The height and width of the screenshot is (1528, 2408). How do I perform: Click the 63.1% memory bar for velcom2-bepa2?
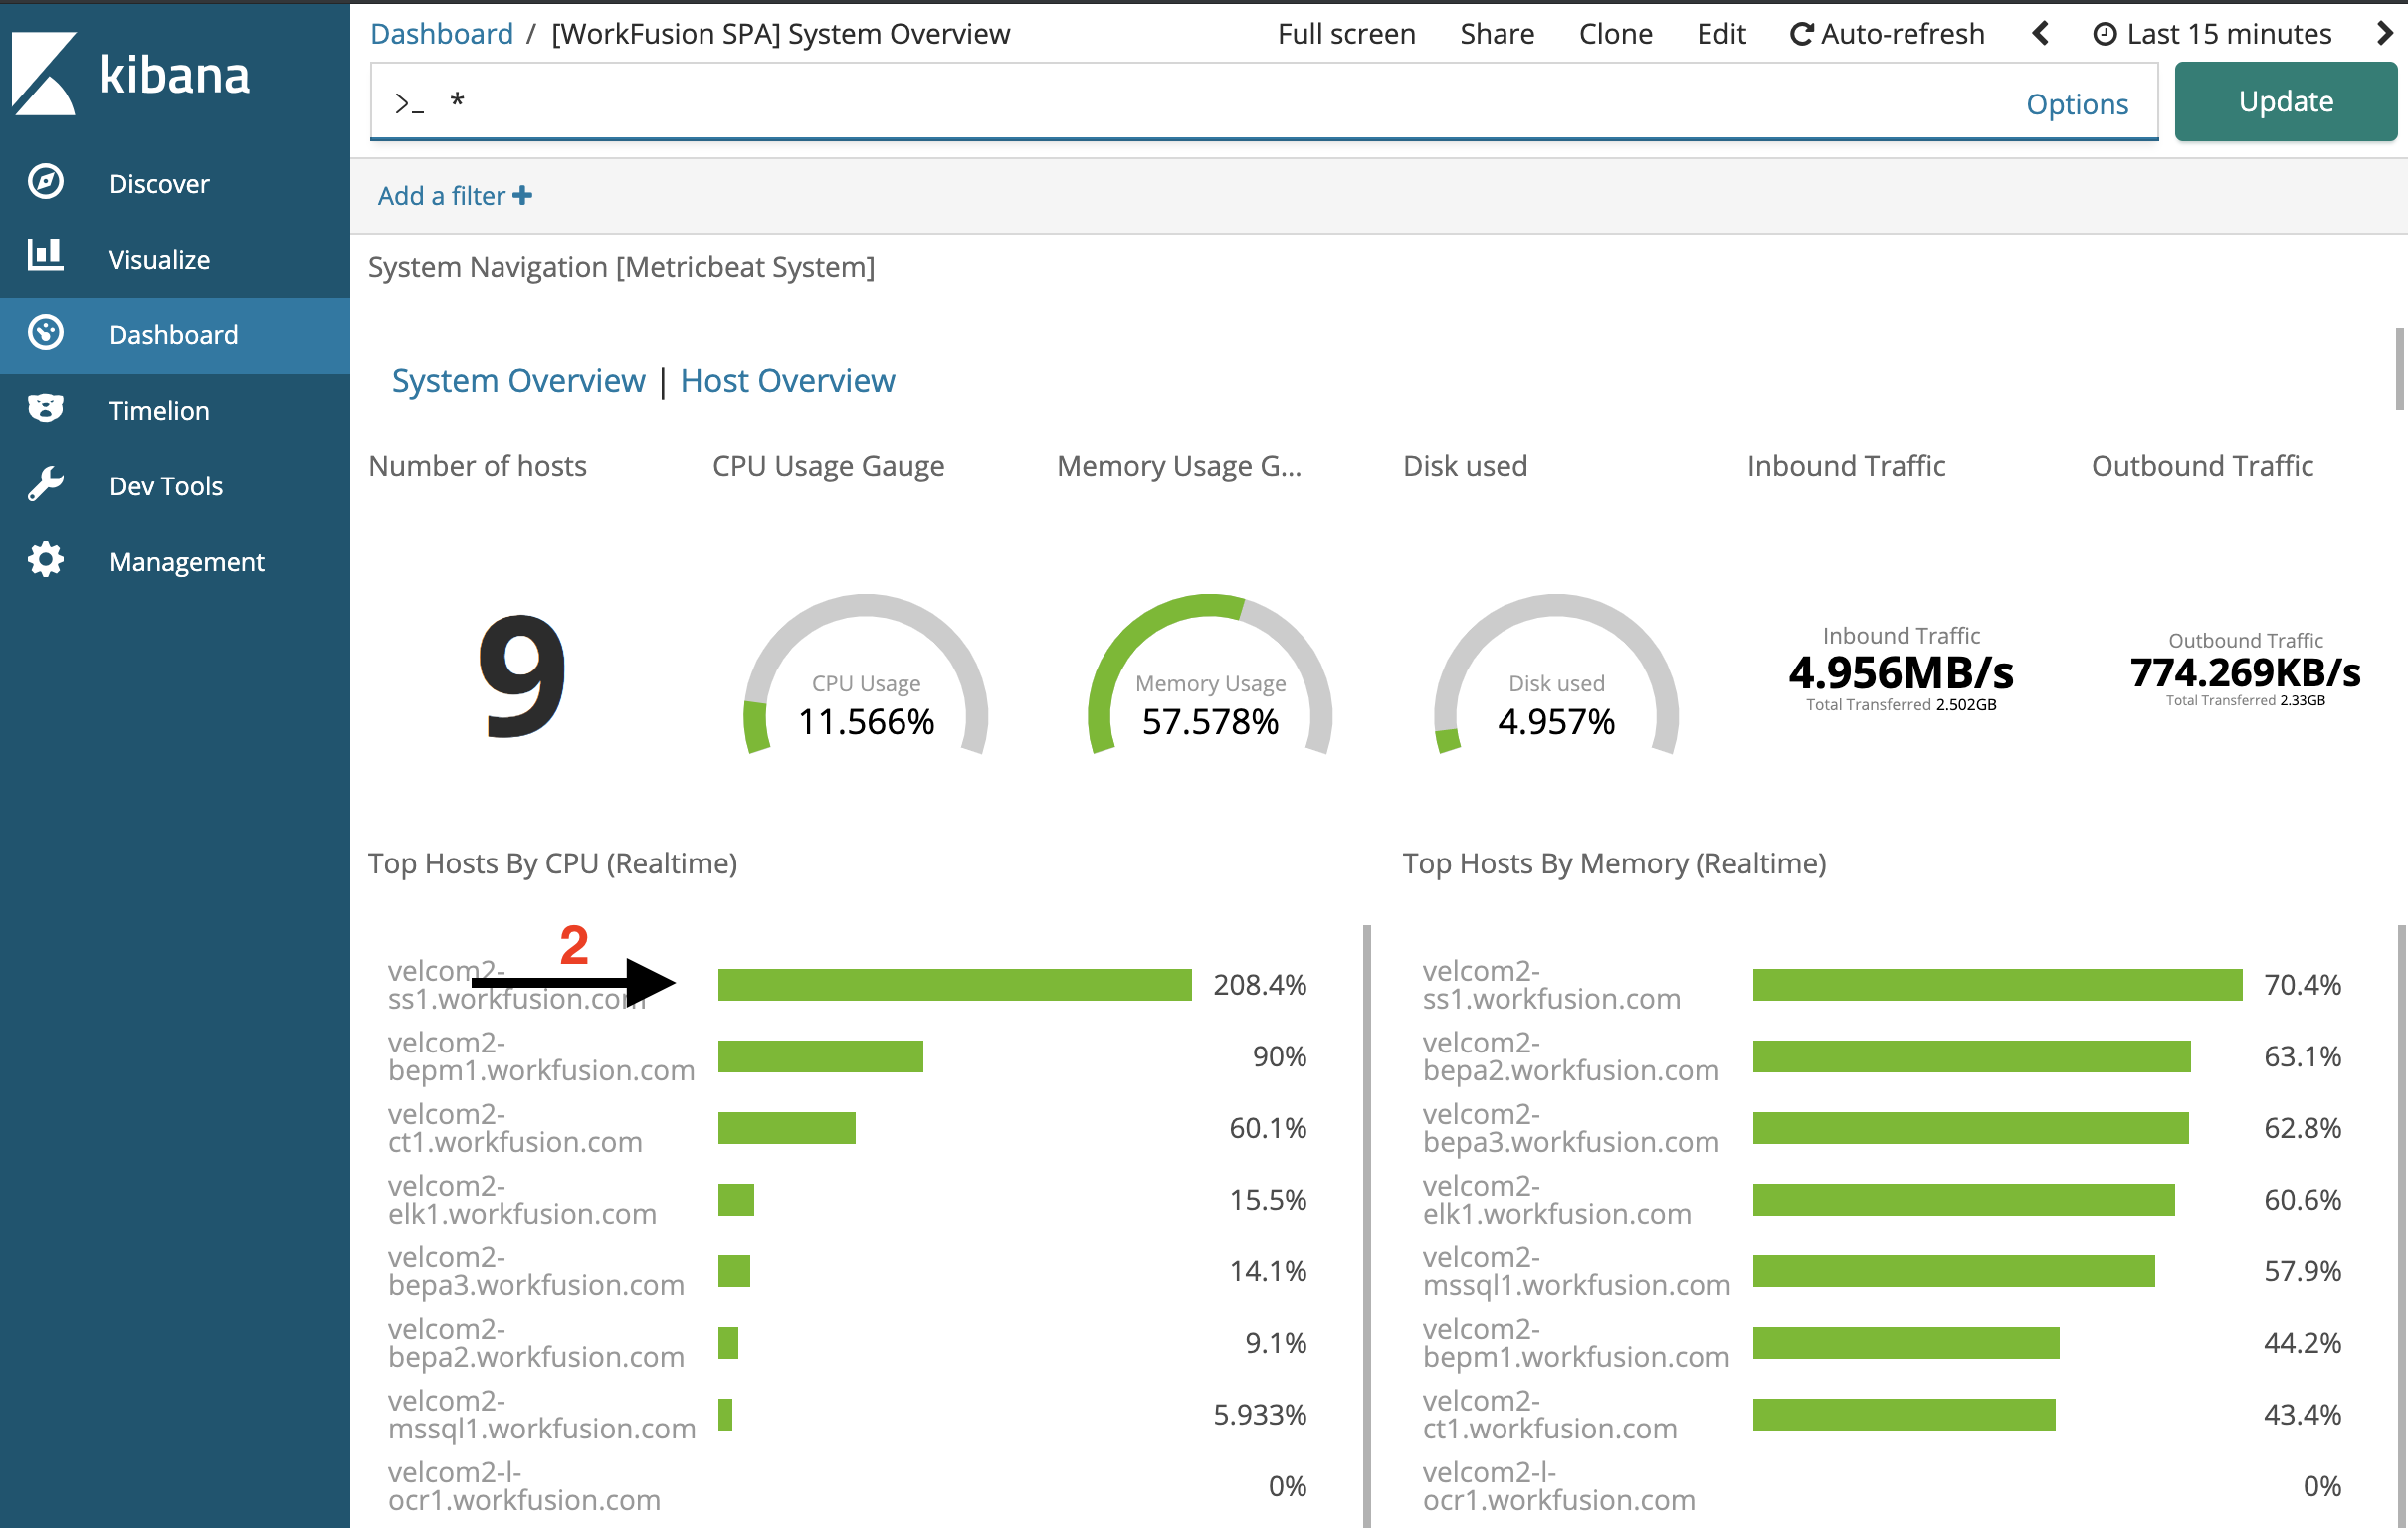1972,1057
